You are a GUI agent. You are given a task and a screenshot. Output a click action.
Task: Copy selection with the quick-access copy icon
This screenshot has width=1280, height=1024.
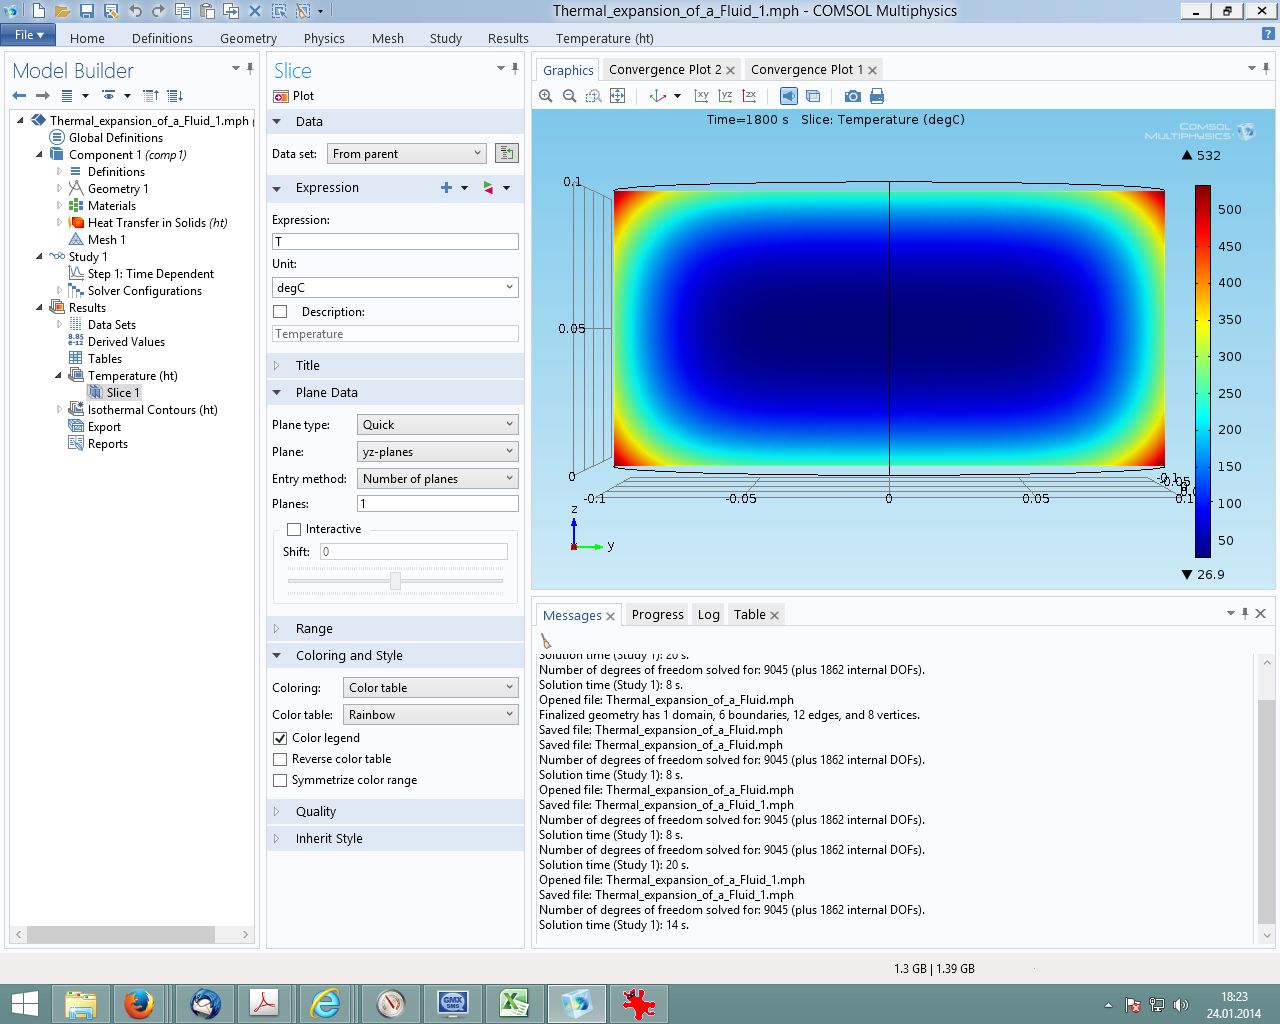click(183, 11)
